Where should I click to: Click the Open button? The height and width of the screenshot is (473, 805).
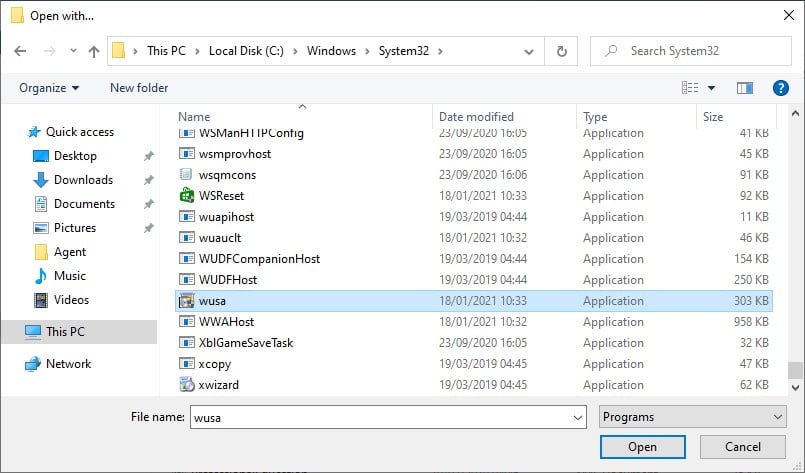click(642, 447)
